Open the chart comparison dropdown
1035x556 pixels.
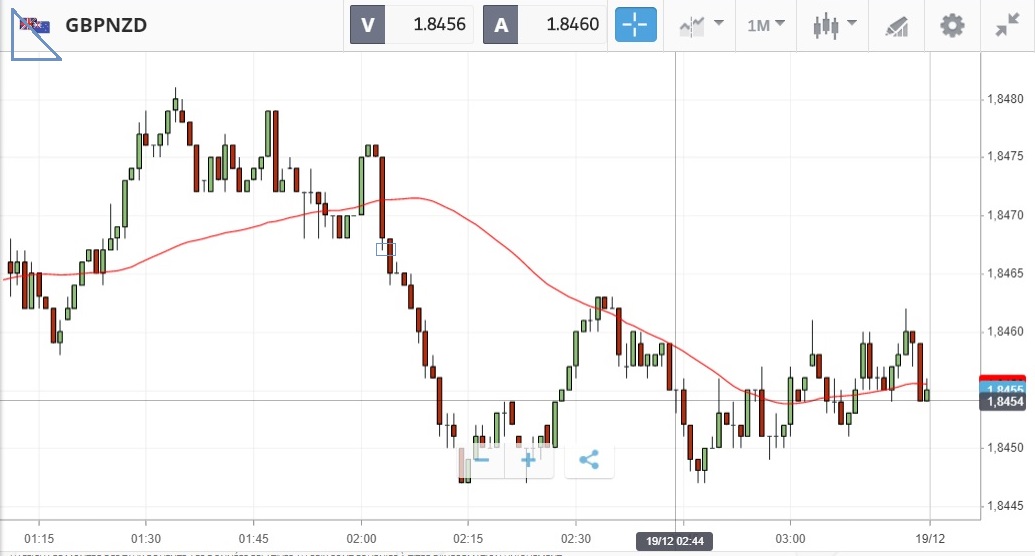(701, 25)
